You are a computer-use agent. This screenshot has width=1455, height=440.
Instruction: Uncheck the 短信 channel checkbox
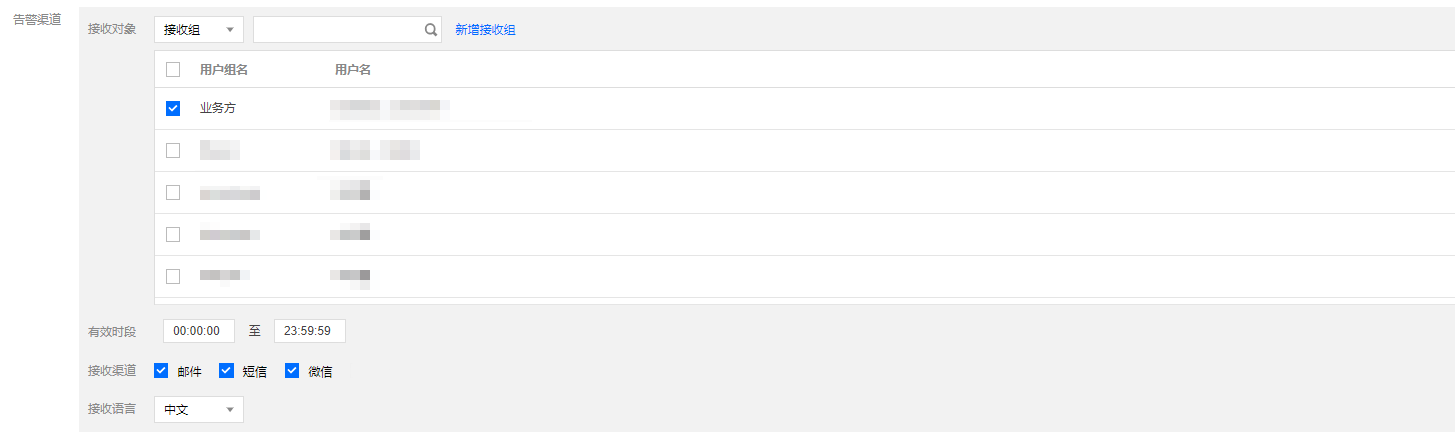[226, 371]
